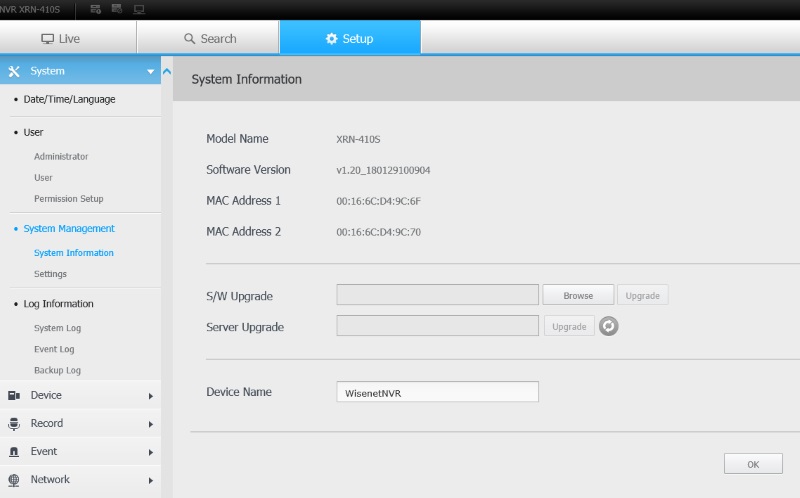Open Date/Time/Language settings
This screenshot has height=498, width=800.
[69, 100]
